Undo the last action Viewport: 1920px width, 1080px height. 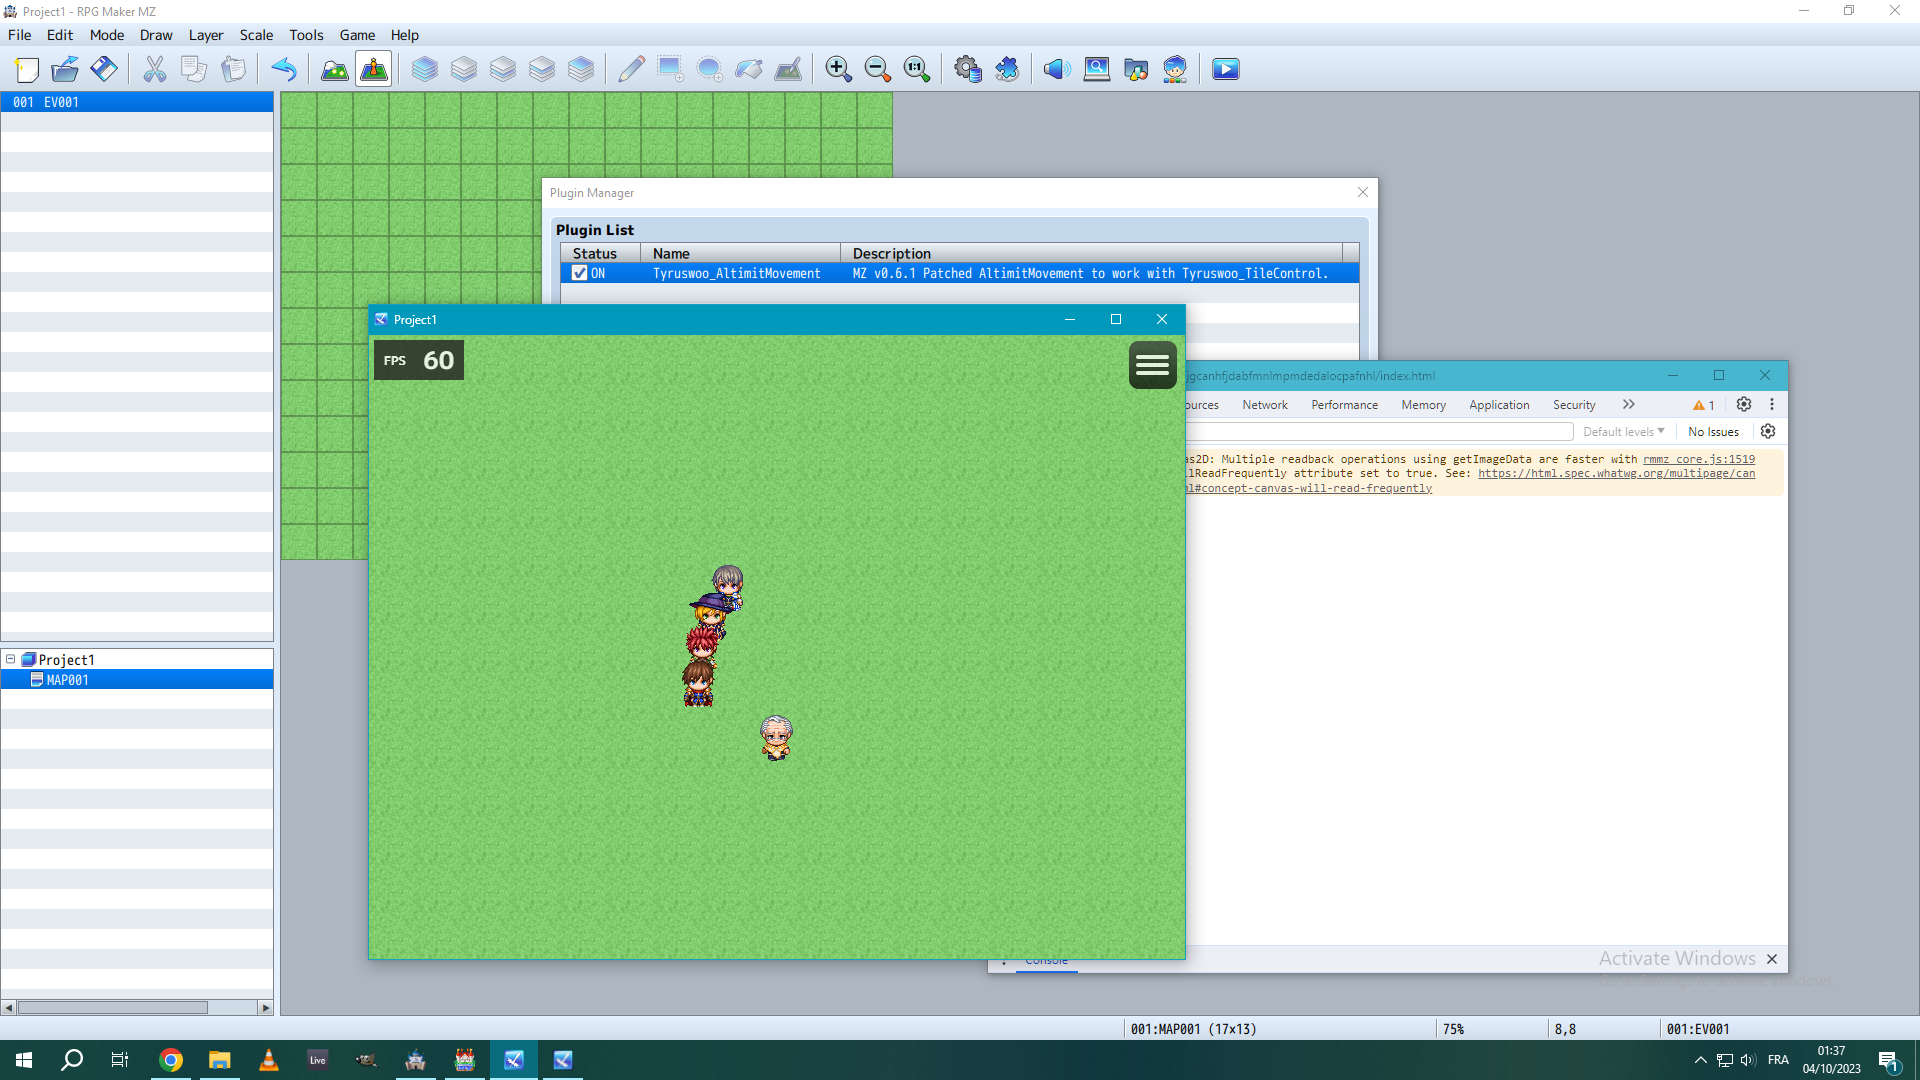click(284, 69)
